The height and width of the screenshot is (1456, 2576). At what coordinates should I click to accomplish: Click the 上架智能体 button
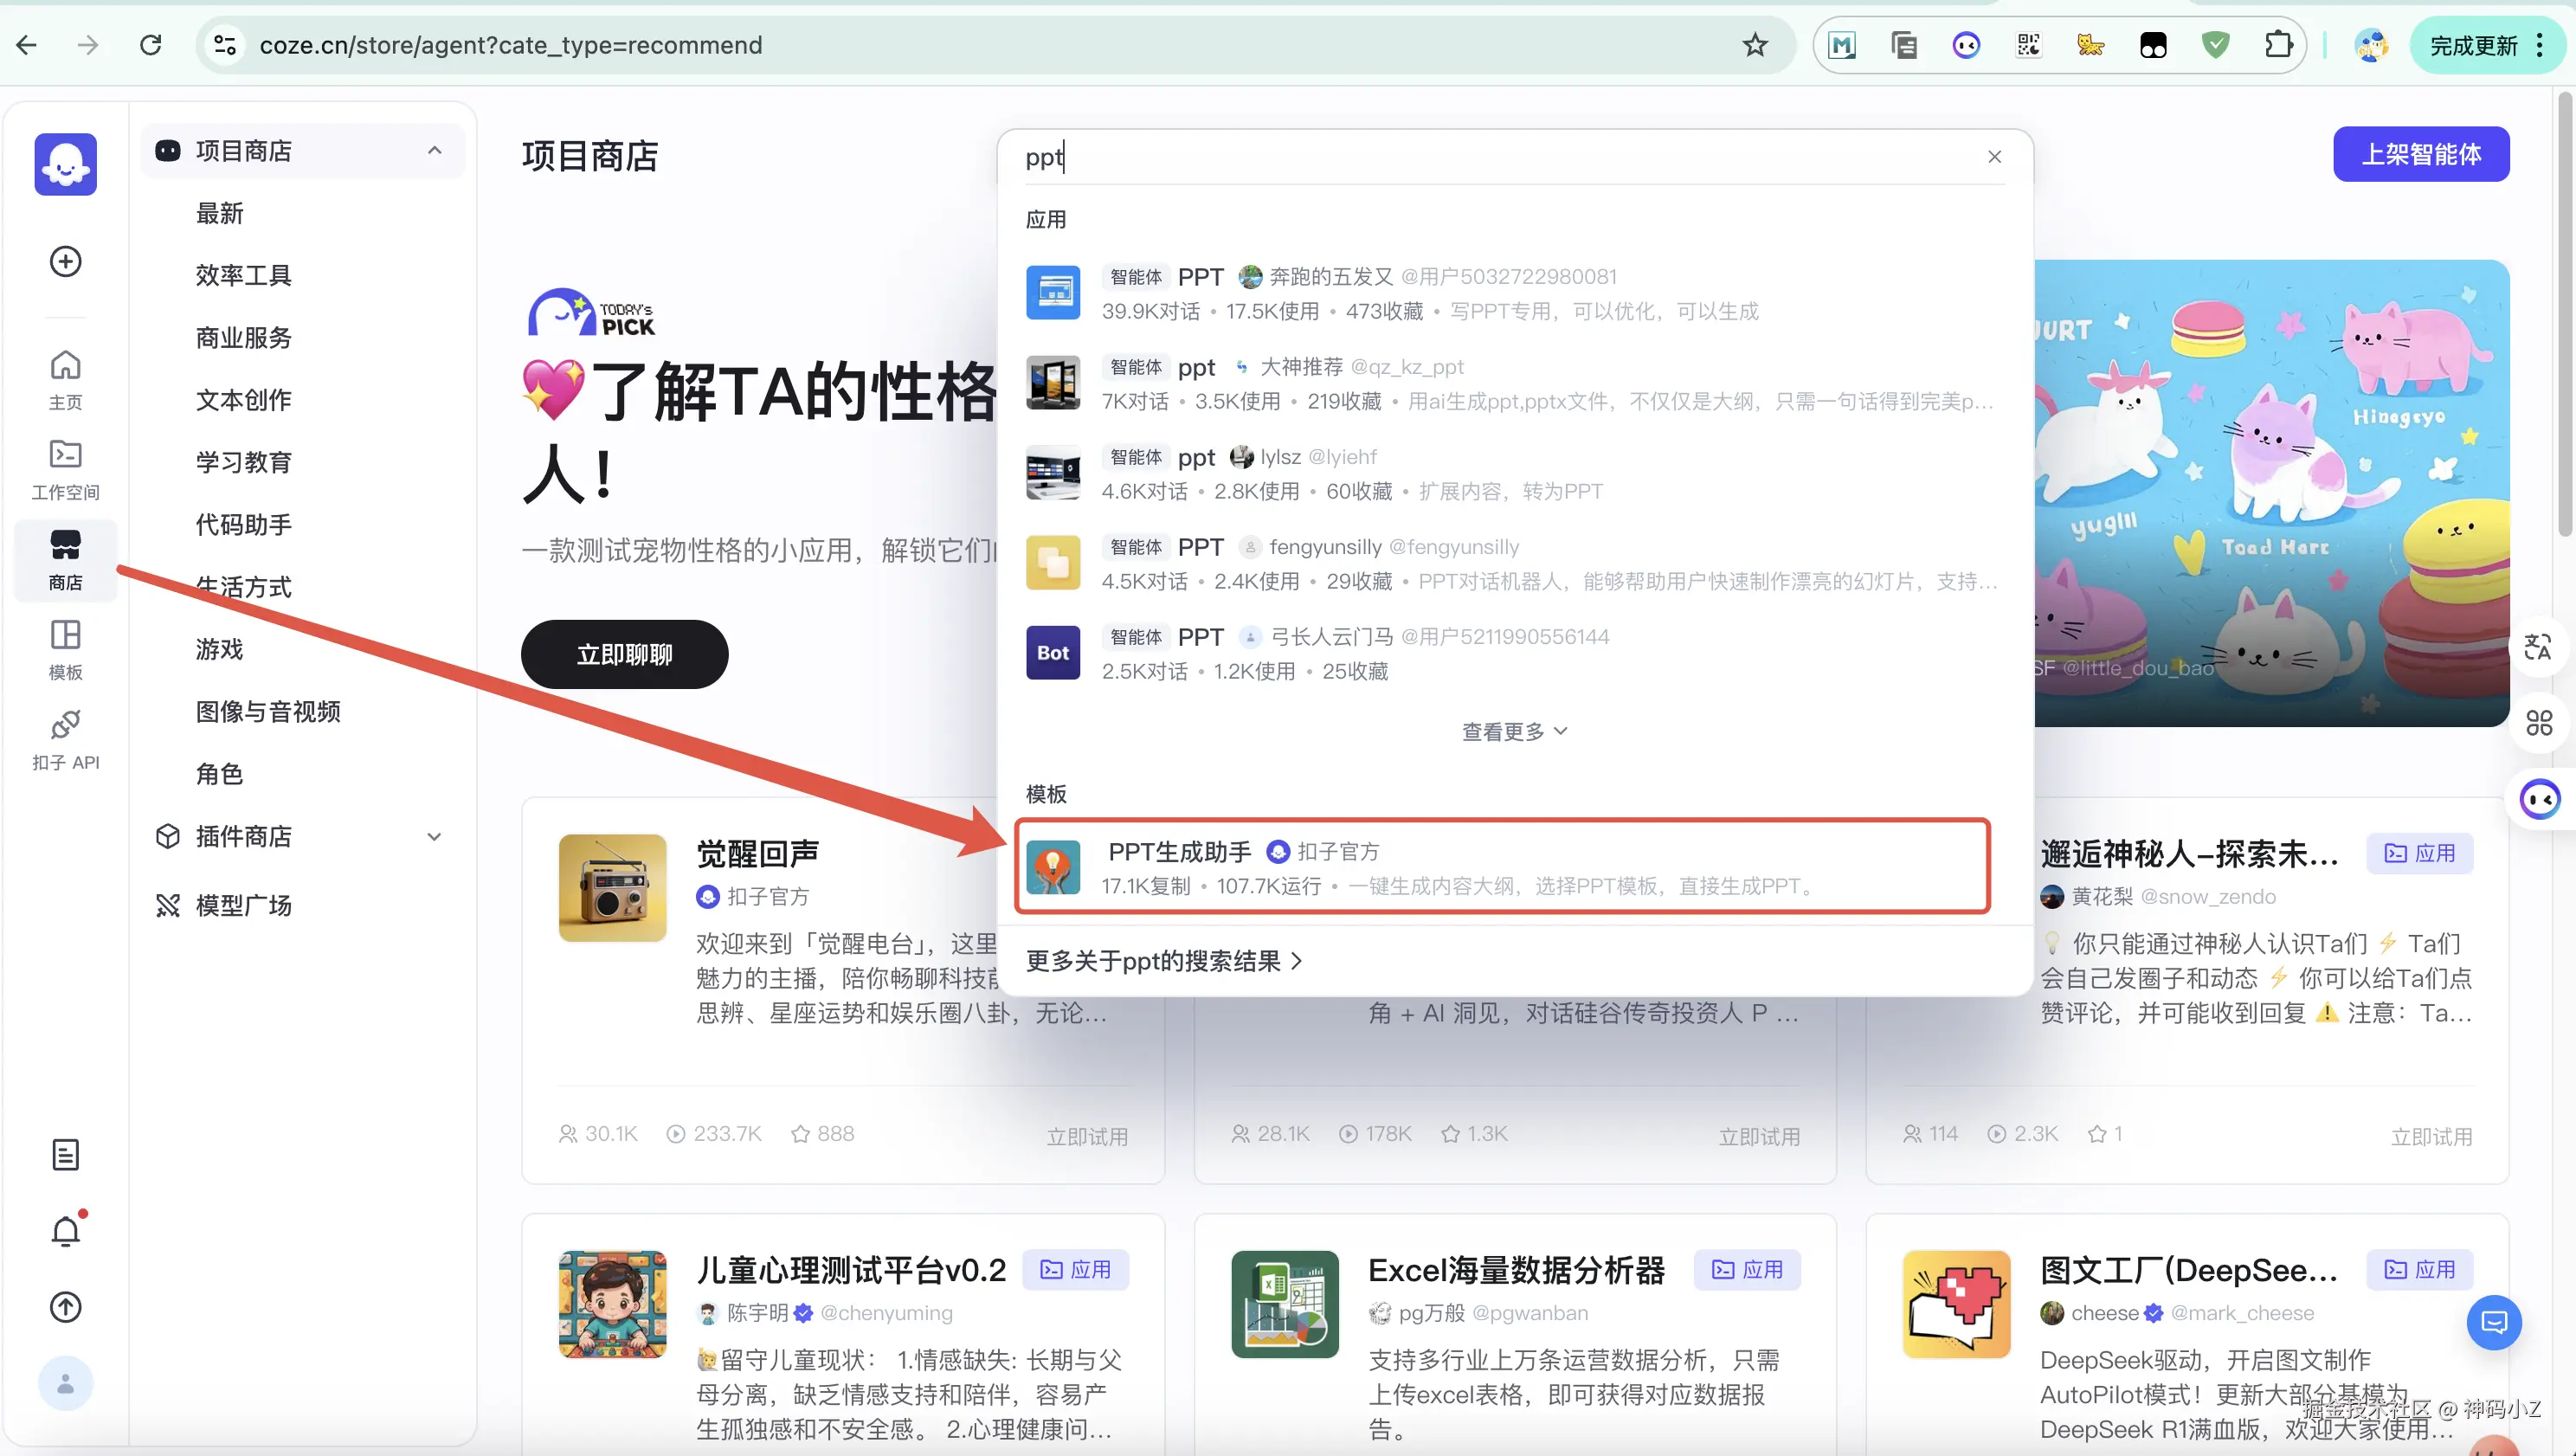click(x=2420, y=154)
